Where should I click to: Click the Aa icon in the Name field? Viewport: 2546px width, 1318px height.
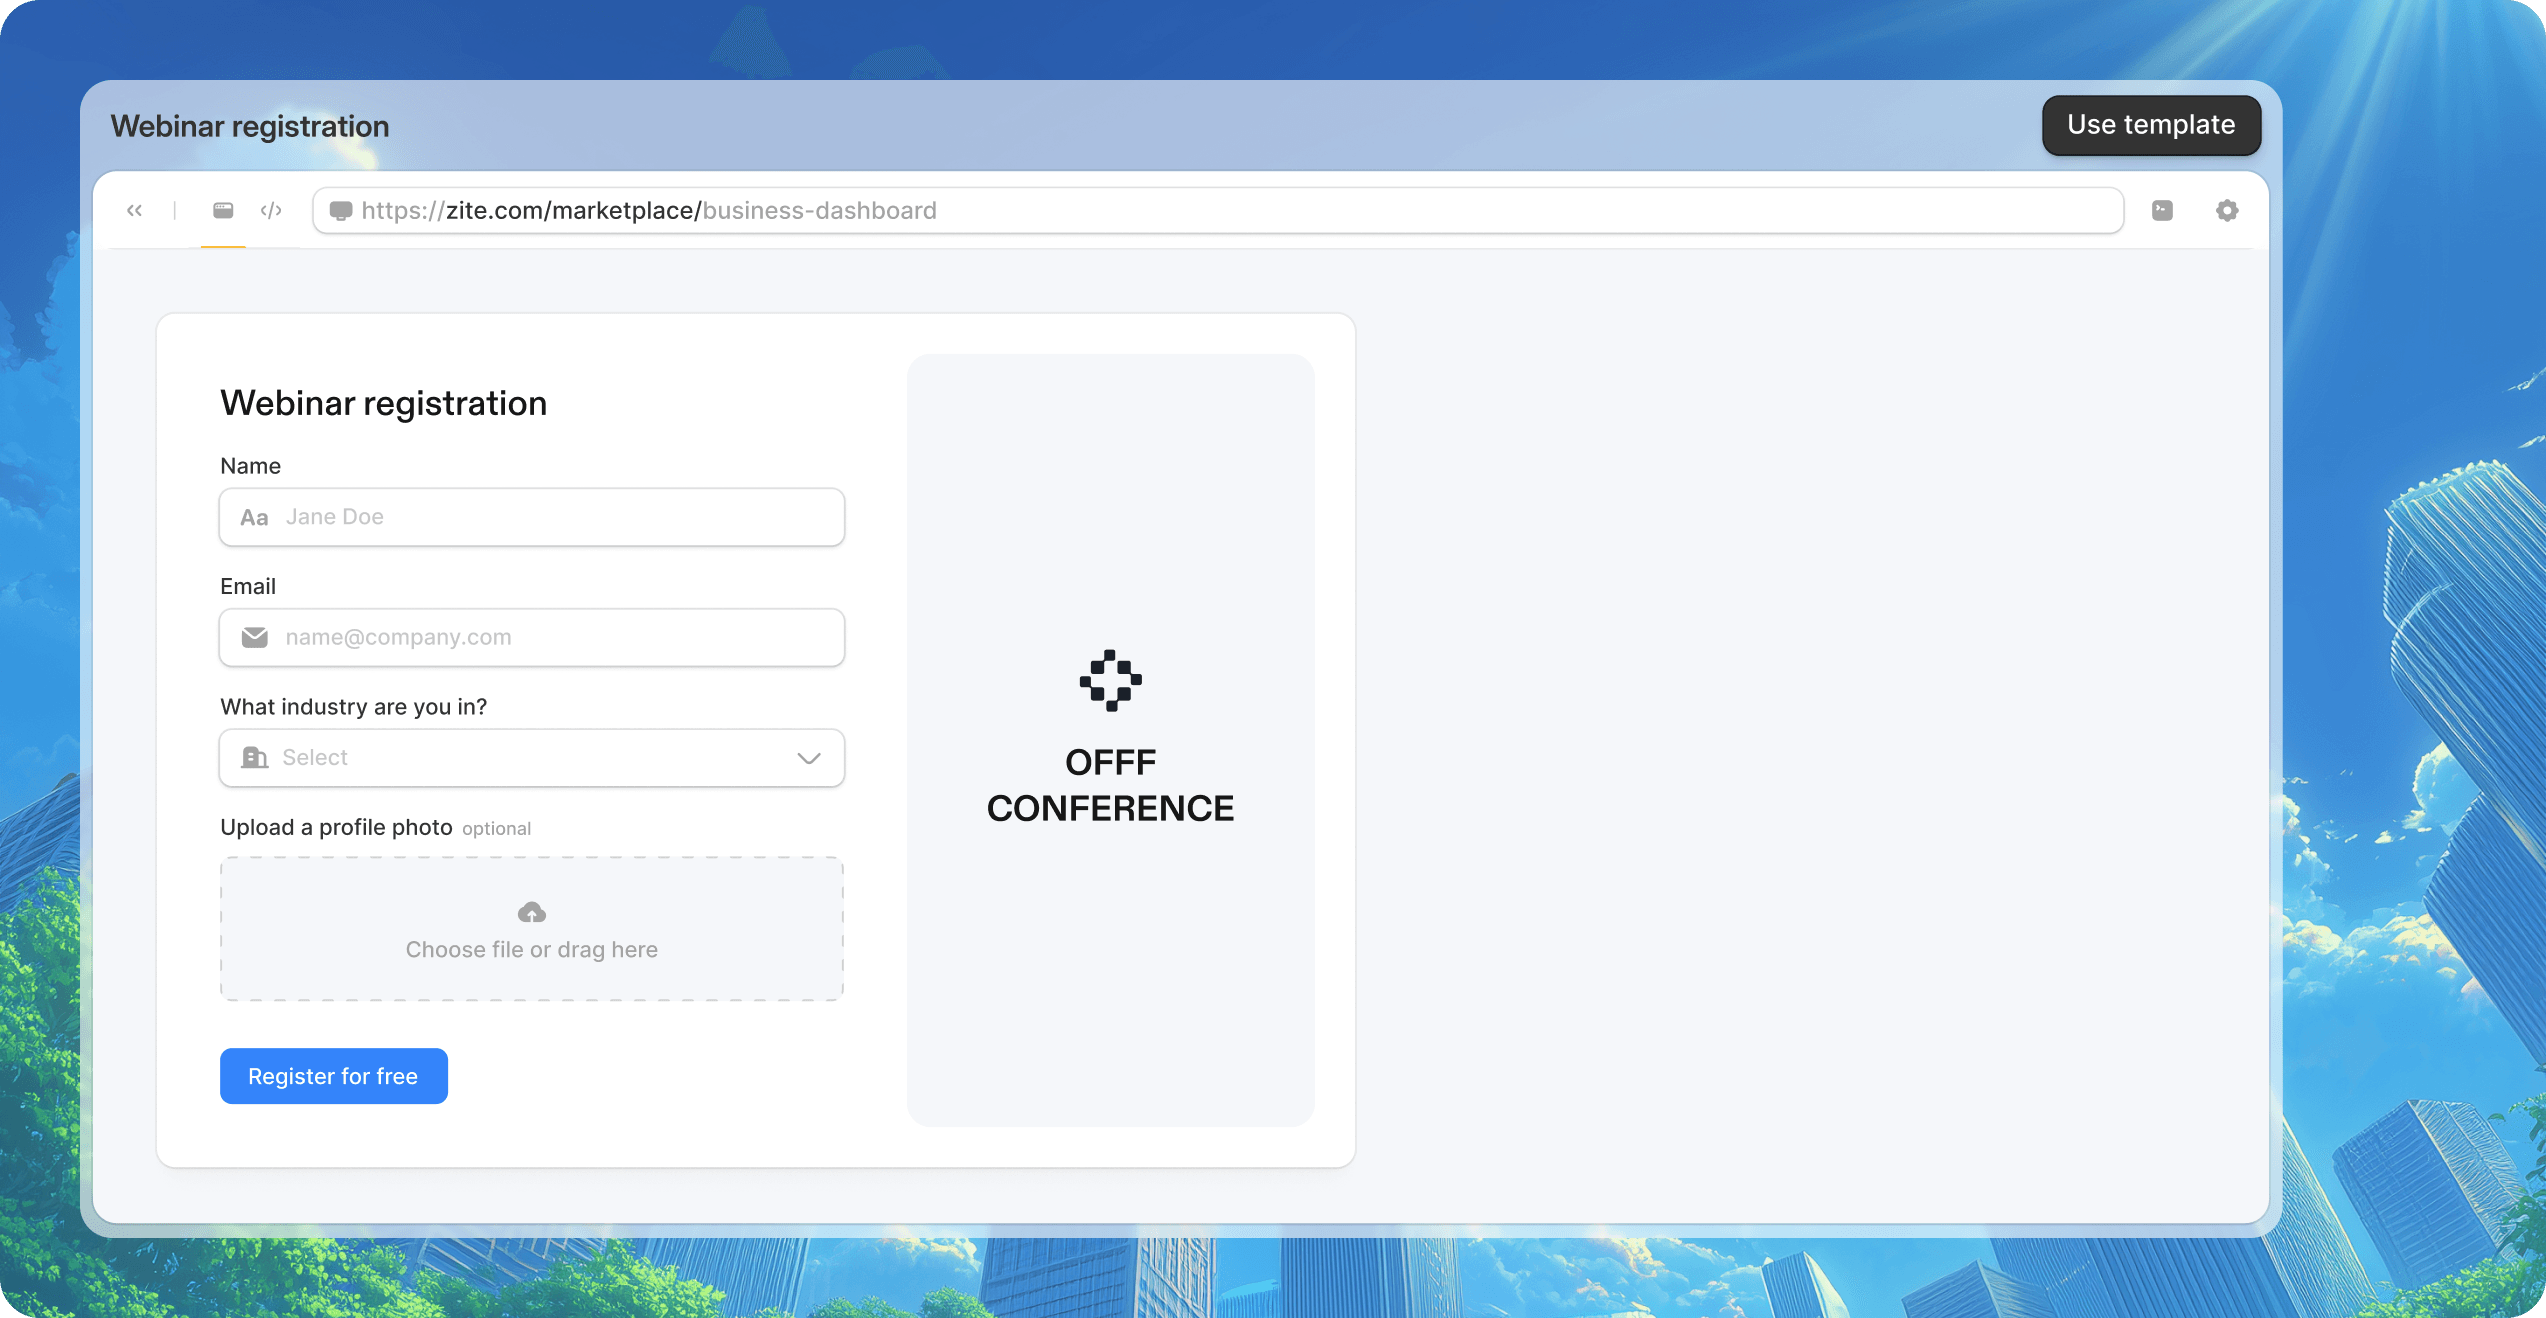(x=254, y=517)
